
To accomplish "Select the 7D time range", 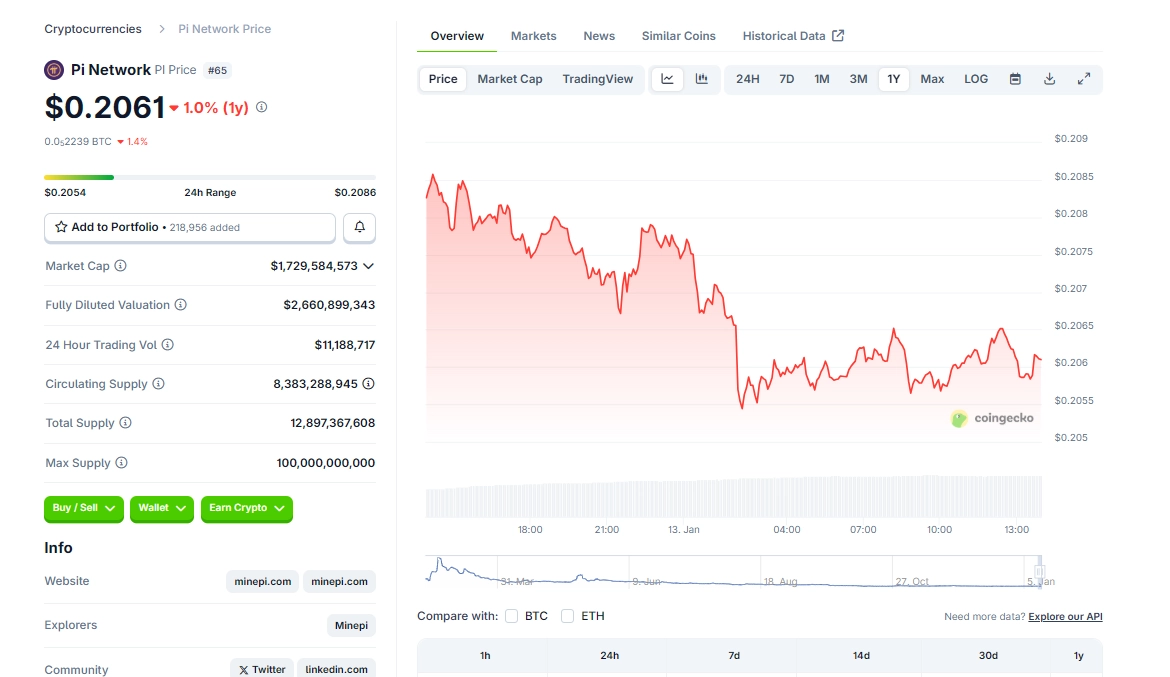I will point(786,79).
